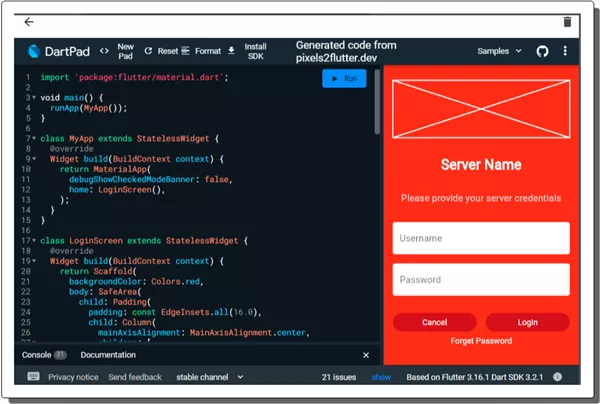Click the Password input field
Screen dimensions: 600x404
pyautogui.click(x=481, y=279)
